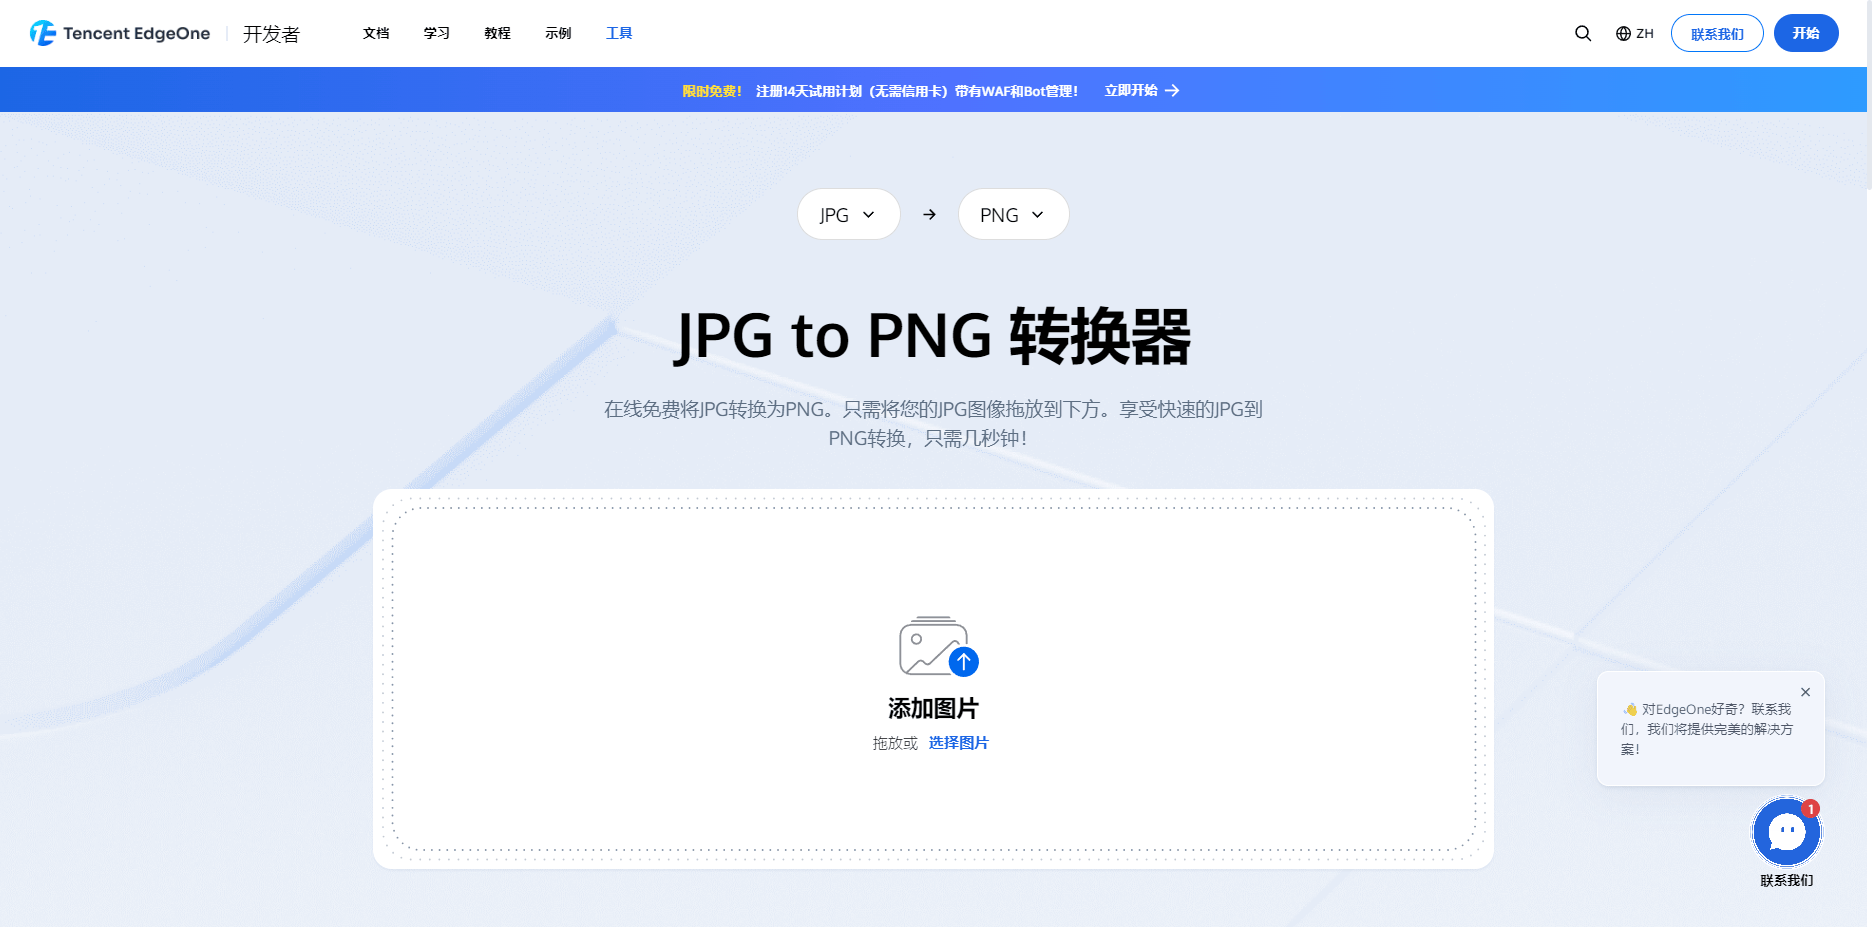Click the 选择图片 link
The height and width of the screenshot is (927, 1872).
[958, 743]
